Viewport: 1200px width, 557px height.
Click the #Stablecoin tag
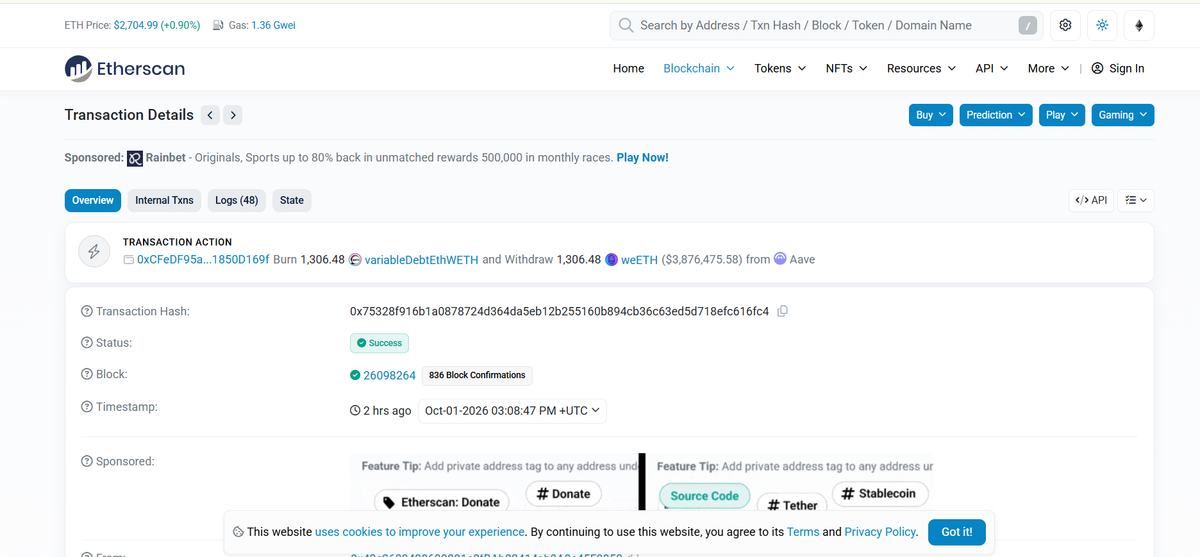[x=880, y=493]
